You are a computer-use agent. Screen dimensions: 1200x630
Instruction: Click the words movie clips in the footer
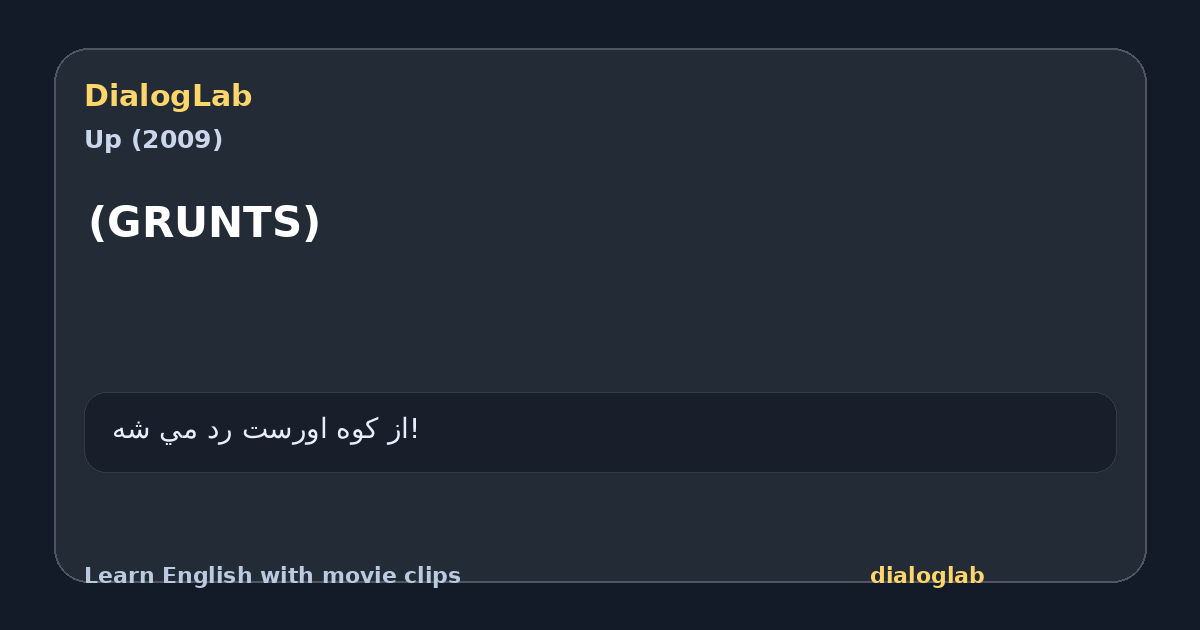(x=400, y=576)
